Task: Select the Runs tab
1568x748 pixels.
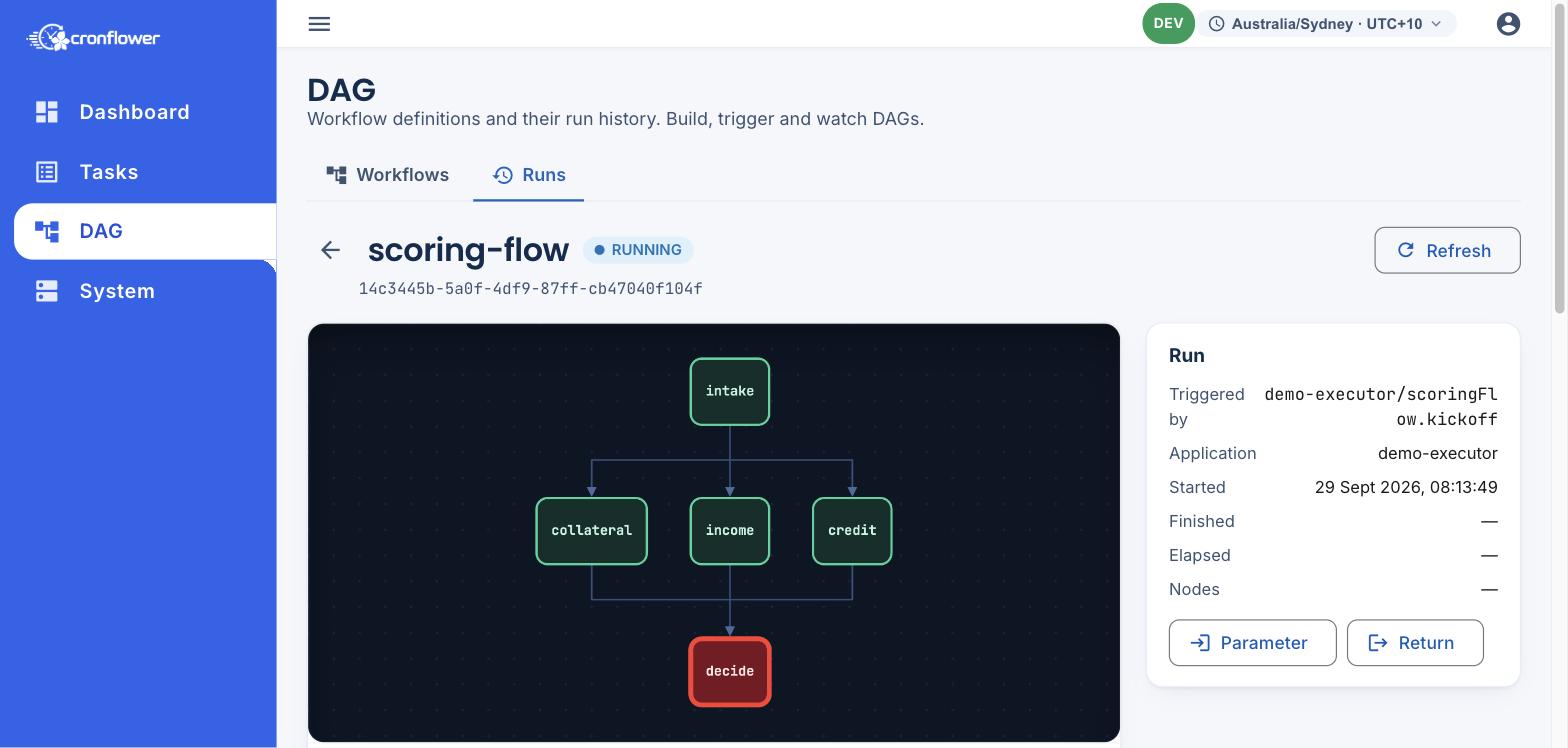Action: pos(529,175)
